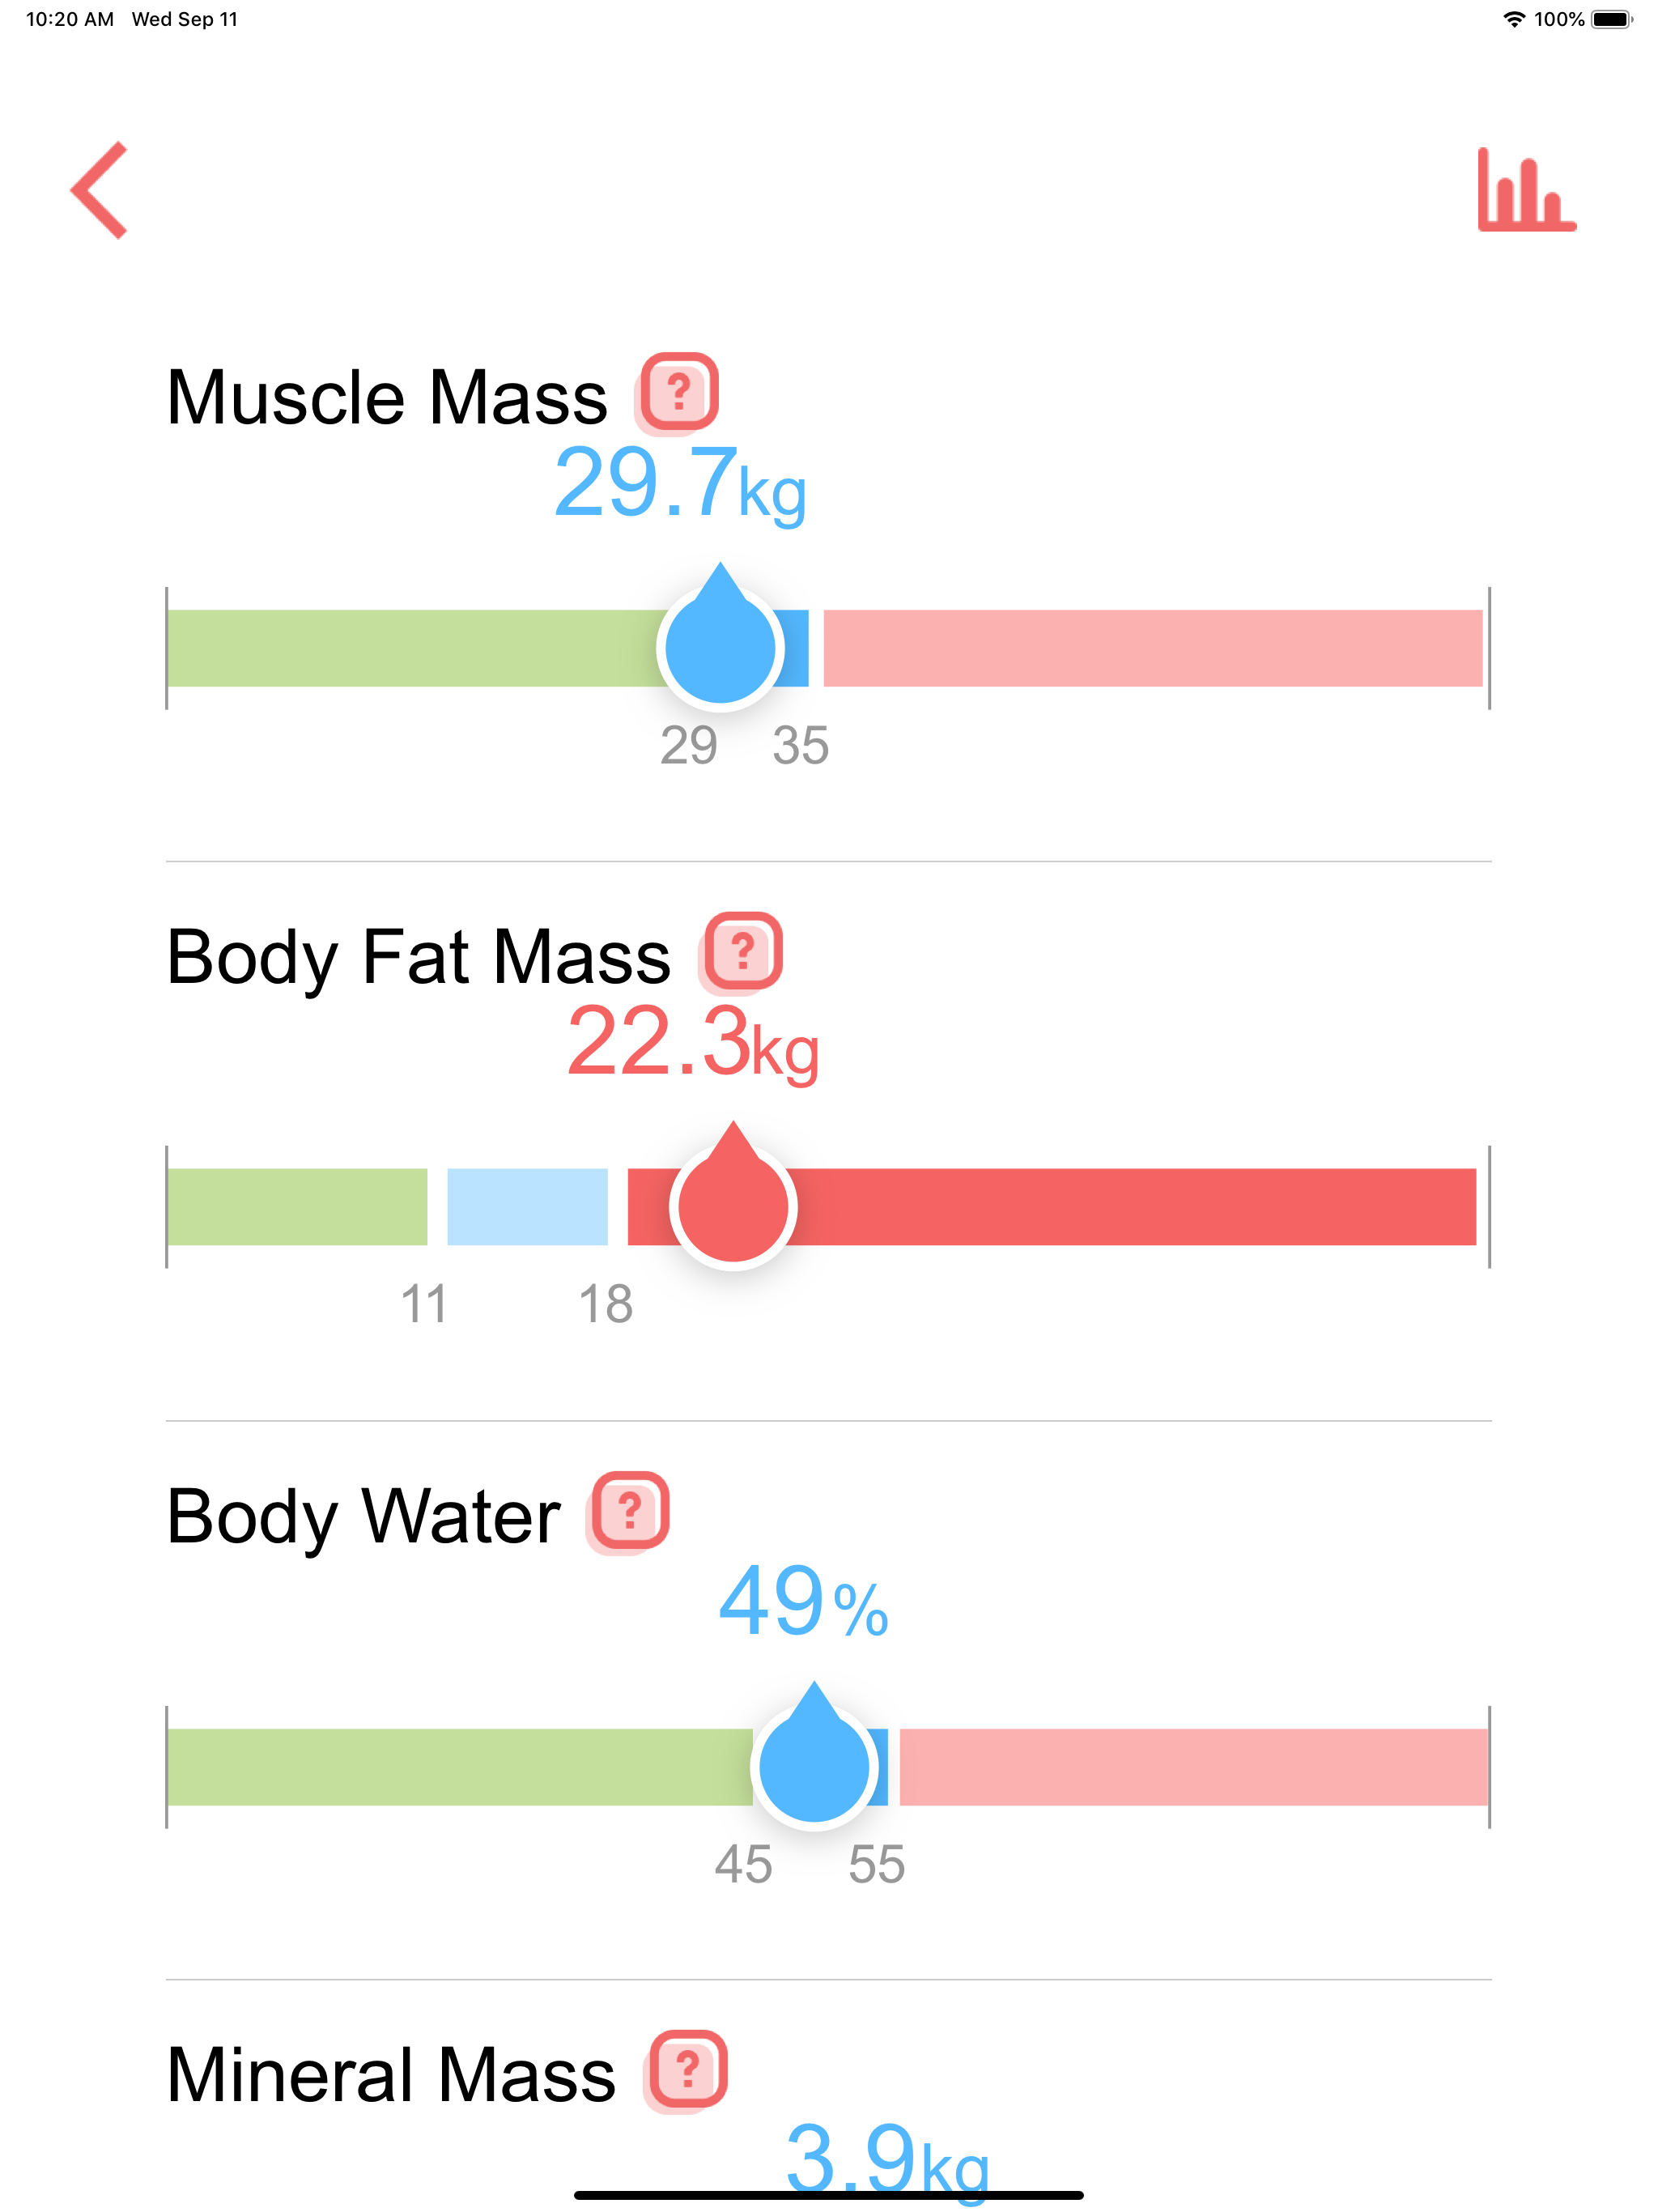Viewport: 1658px width, 2212px height.
Task: Tap the battery status icon
Action: pyautogui.click(x=1612, y=19)
